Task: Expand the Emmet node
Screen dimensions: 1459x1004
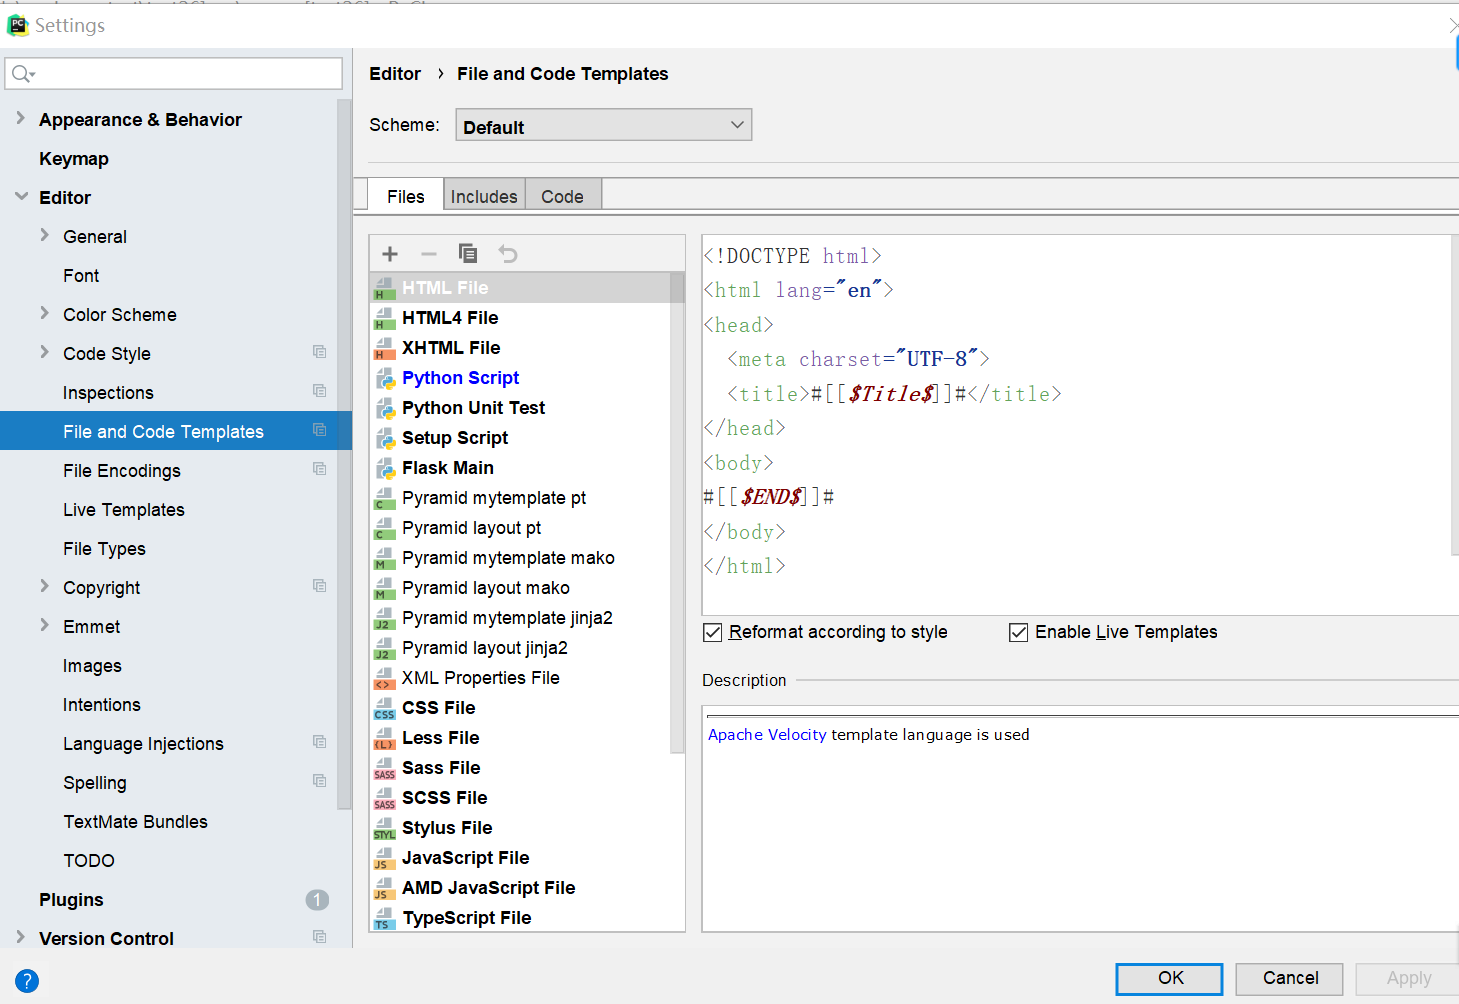Action: pyautogui.click(x=44, y=625)
